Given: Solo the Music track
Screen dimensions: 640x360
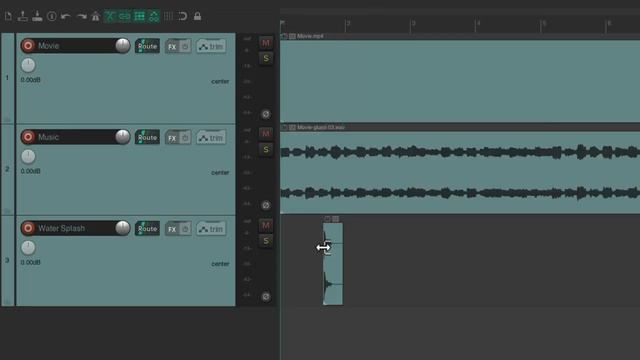Looking at the screenshot, I should pyautogui.click(x=266, y=149).
